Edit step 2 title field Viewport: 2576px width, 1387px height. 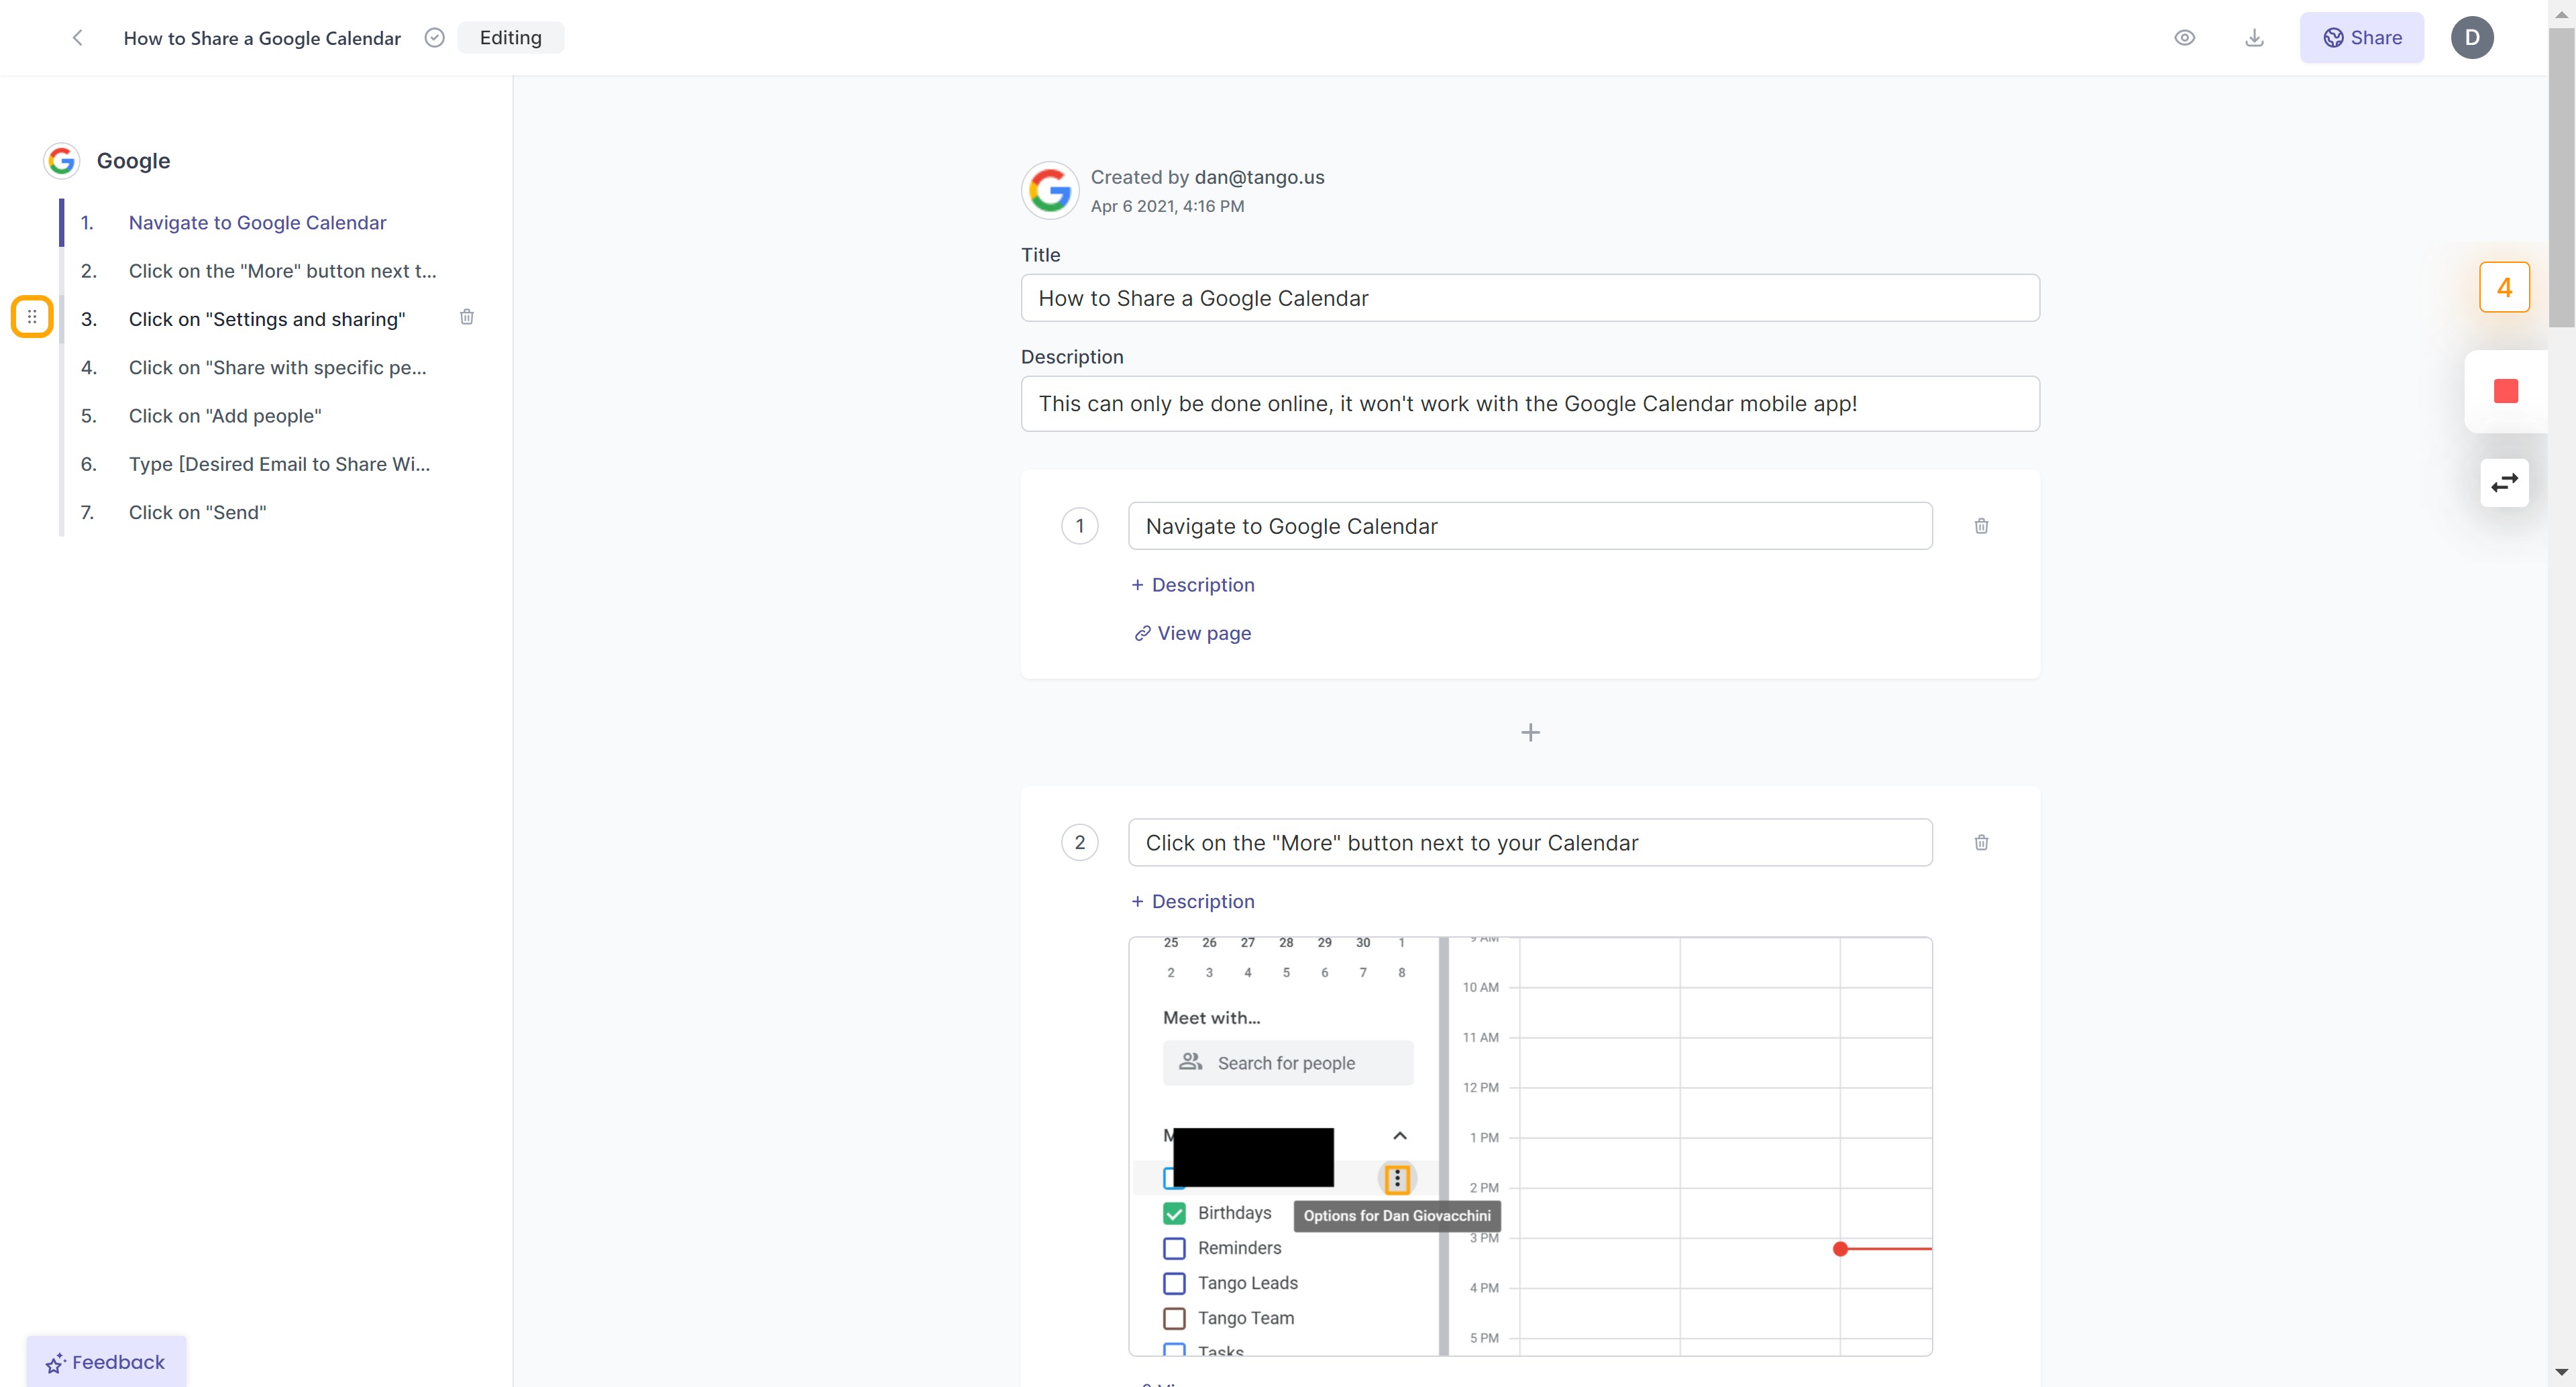point(1530,843)
